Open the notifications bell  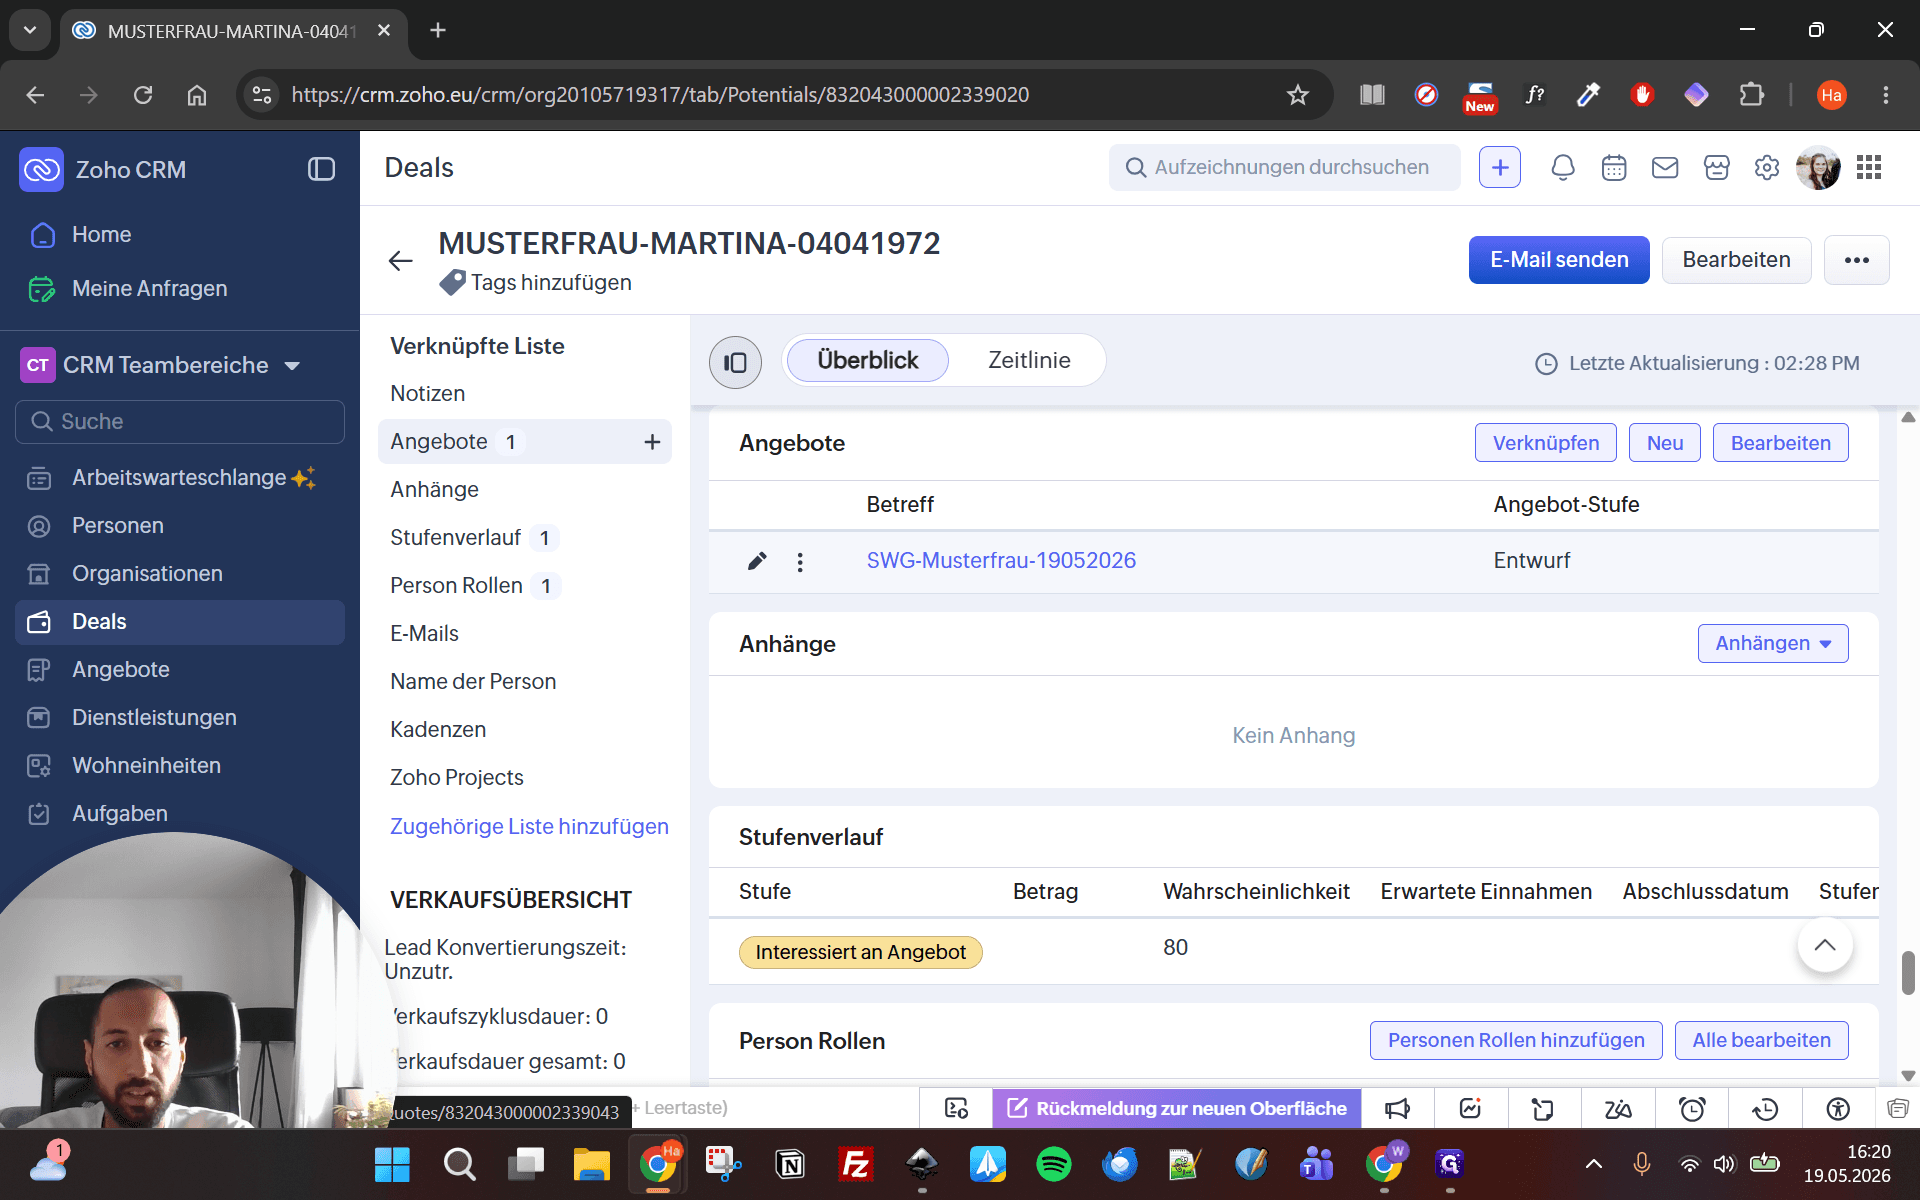(x=1562, y=167)
